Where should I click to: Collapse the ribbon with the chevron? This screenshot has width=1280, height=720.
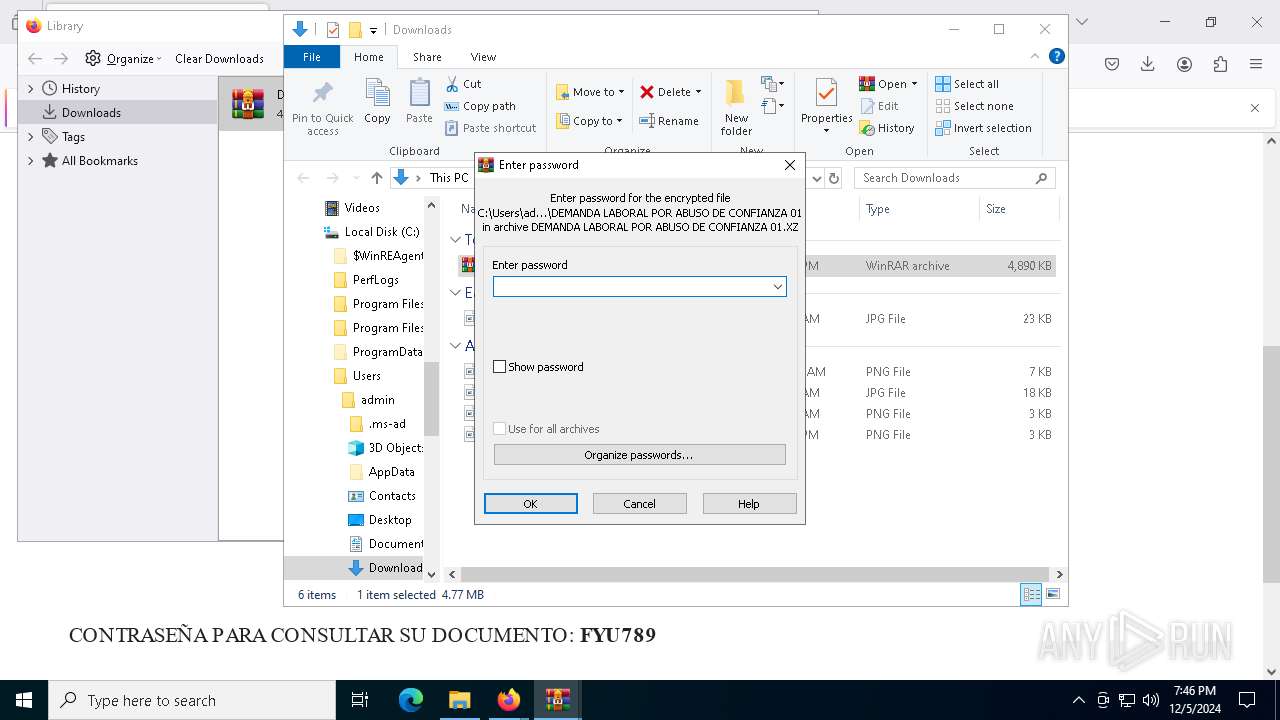1035,57
